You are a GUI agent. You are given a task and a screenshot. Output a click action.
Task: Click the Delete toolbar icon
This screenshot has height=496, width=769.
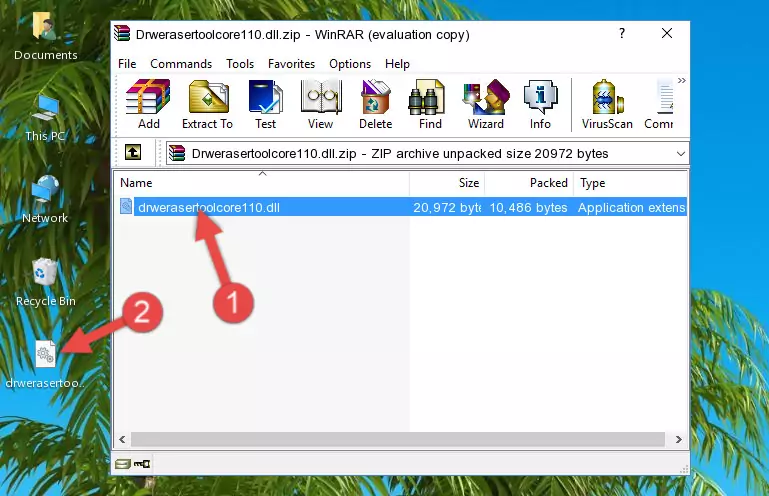click(x=376, y=104)
